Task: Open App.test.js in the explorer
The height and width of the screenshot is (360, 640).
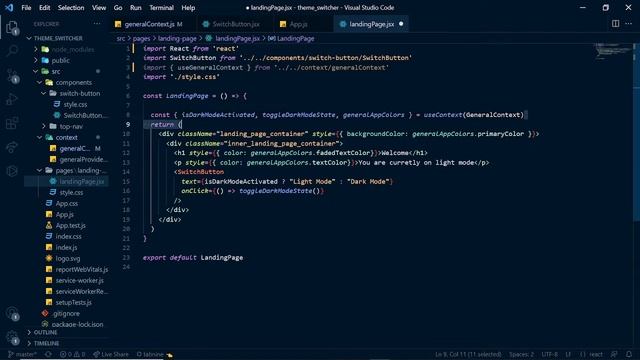Action: (71, 225)
